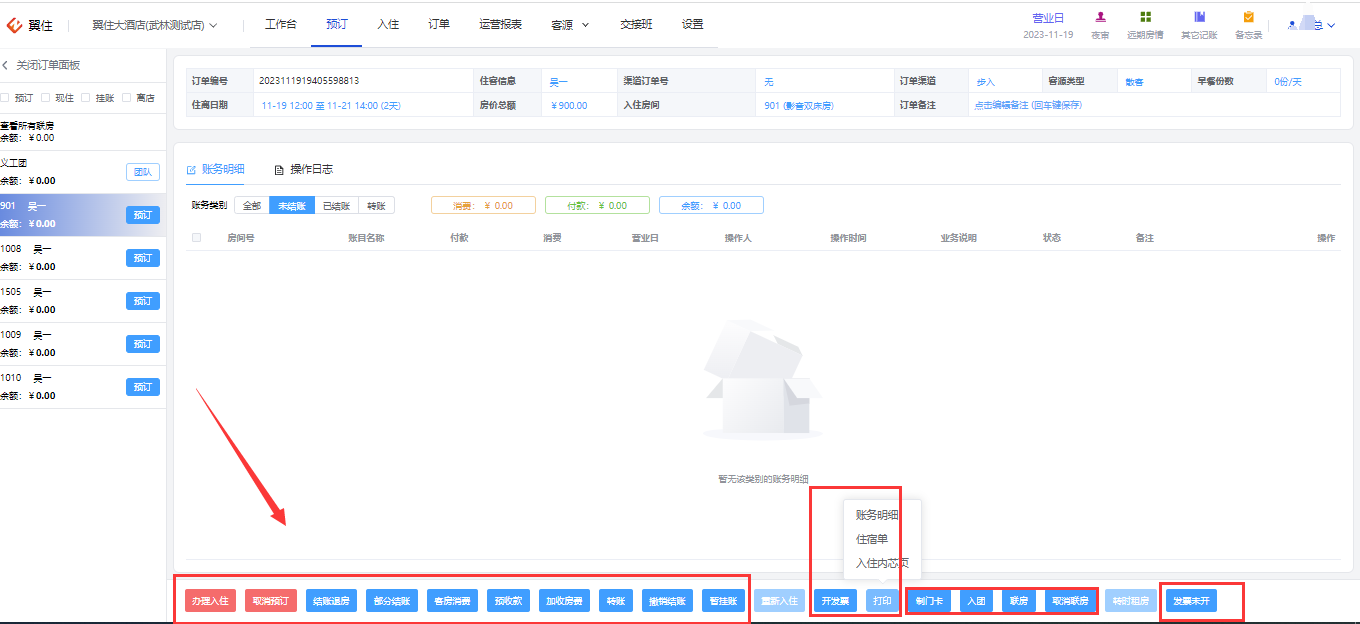This screenshot has width=1360, height=624.
Task: Click the 客房消费 button
Action: coord(452,601)
